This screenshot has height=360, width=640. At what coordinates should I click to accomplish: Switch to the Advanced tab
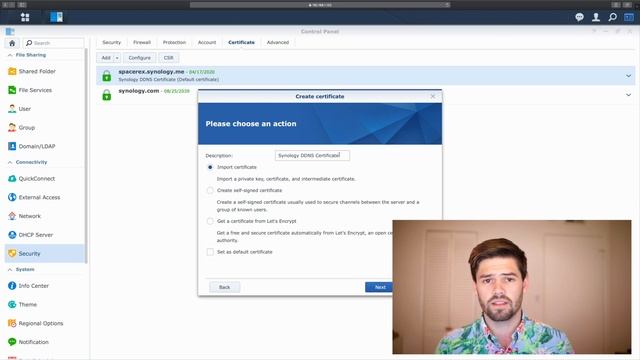pyautogui.click(x=278, y=42)
